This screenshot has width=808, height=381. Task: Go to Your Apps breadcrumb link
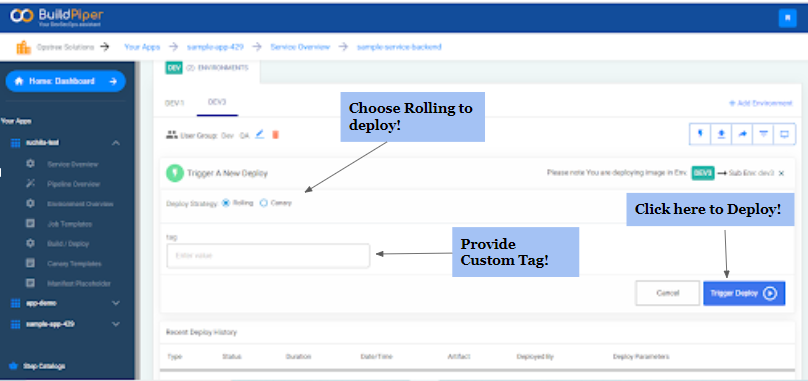(x=142, y=47)
